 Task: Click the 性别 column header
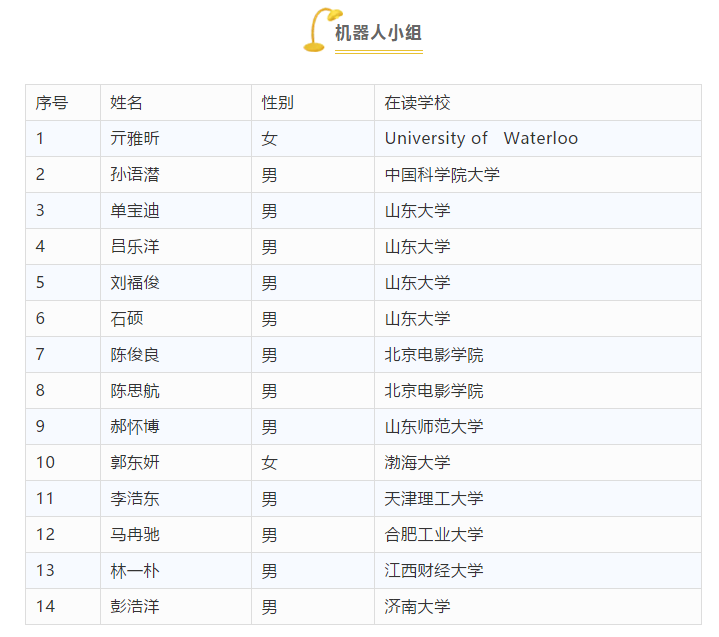278,103
